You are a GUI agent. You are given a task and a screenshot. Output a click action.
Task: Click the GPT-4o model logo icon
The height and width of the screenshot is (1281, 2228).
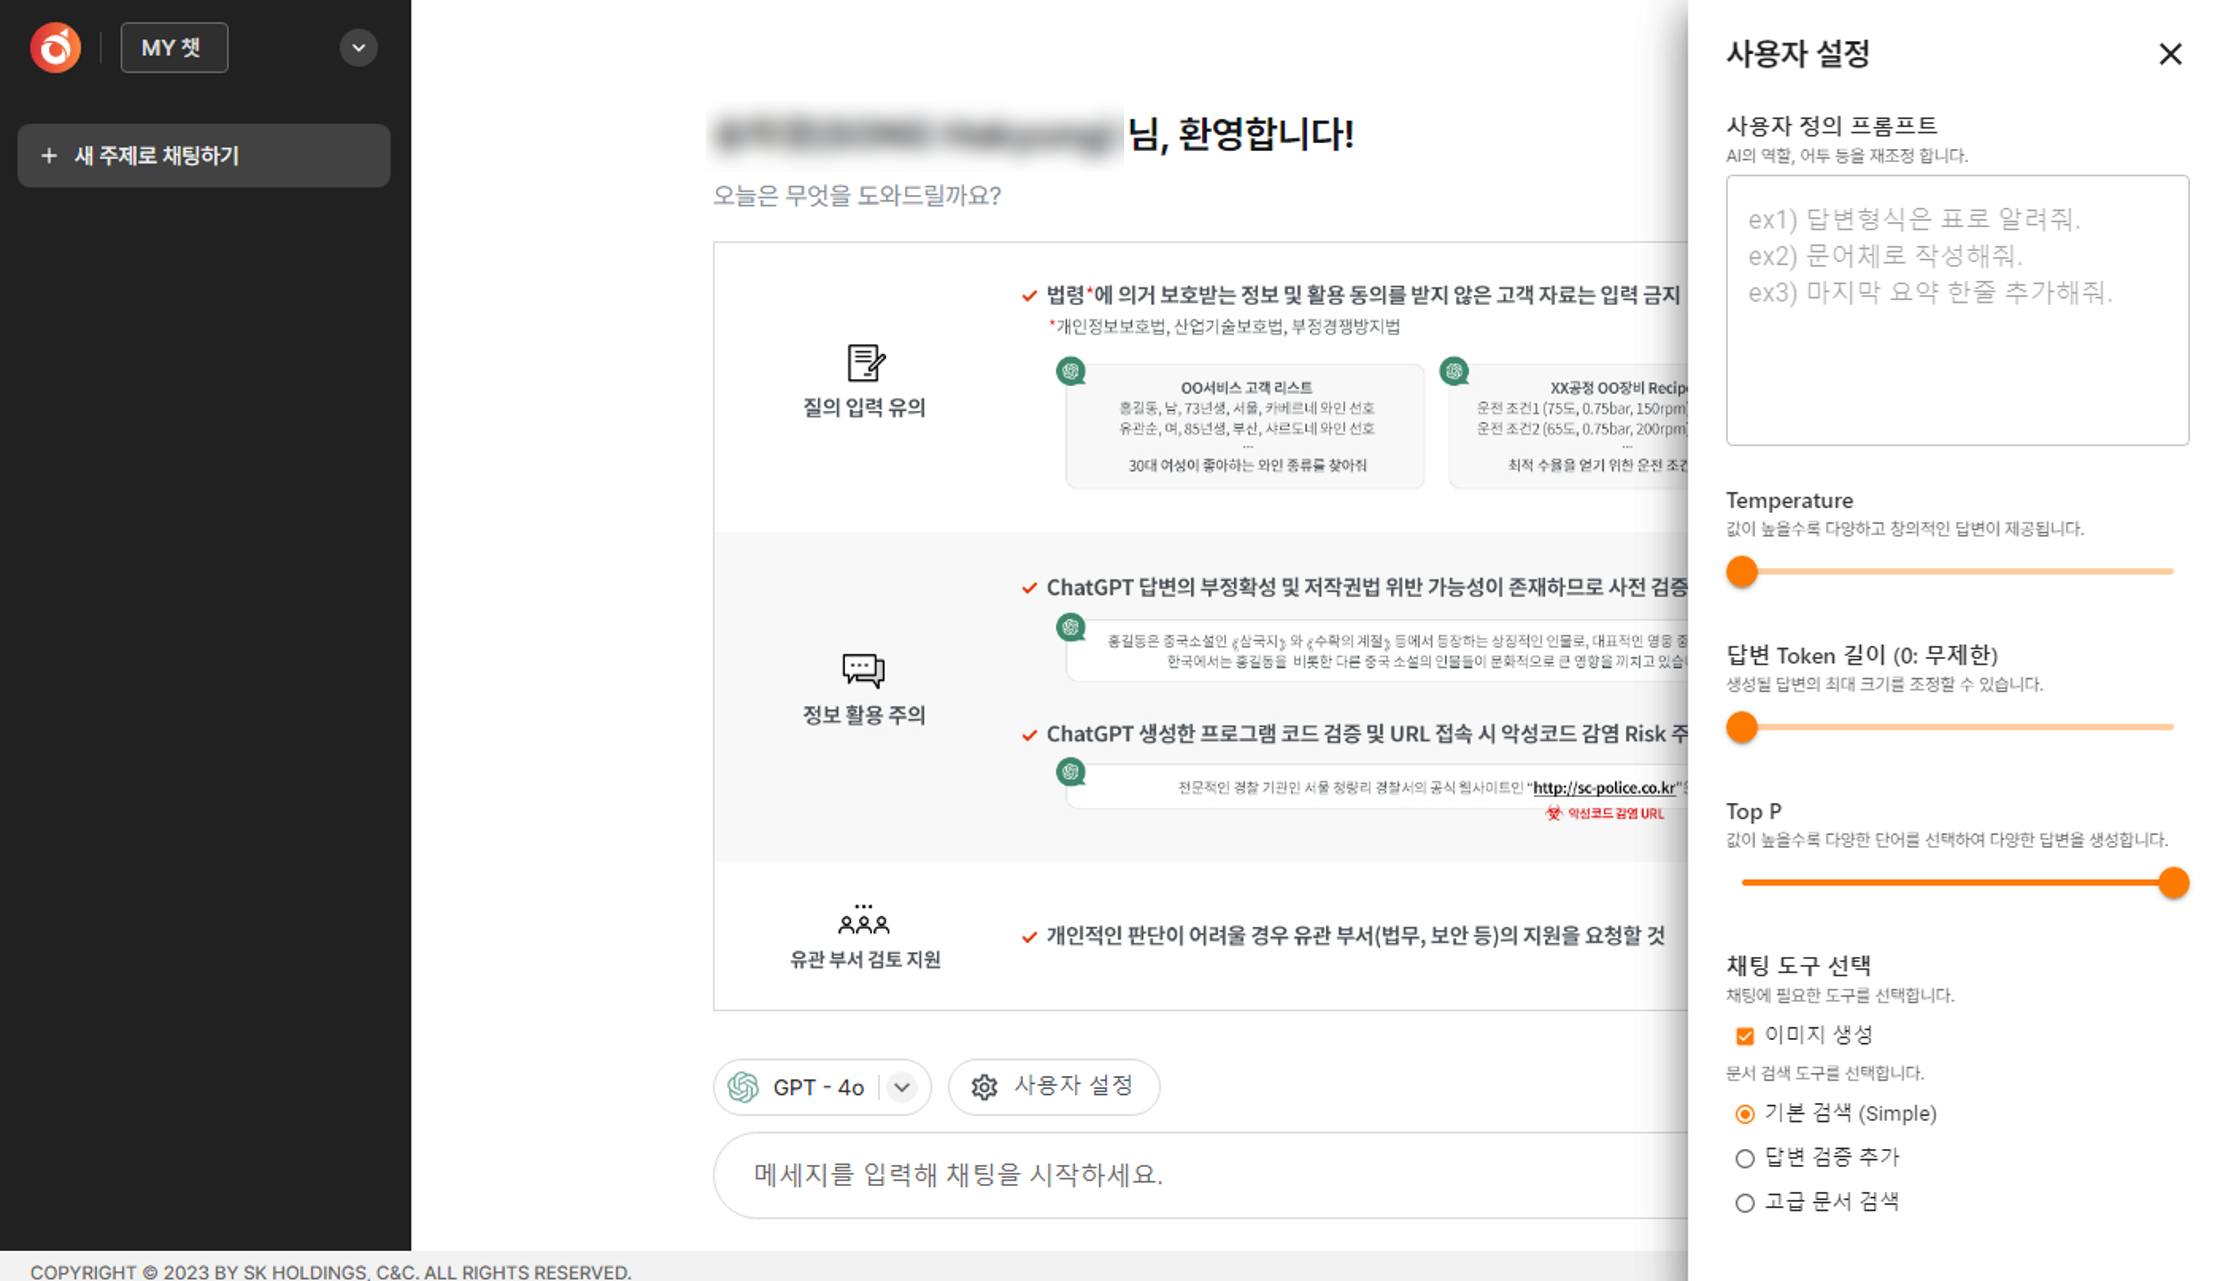743,1087
